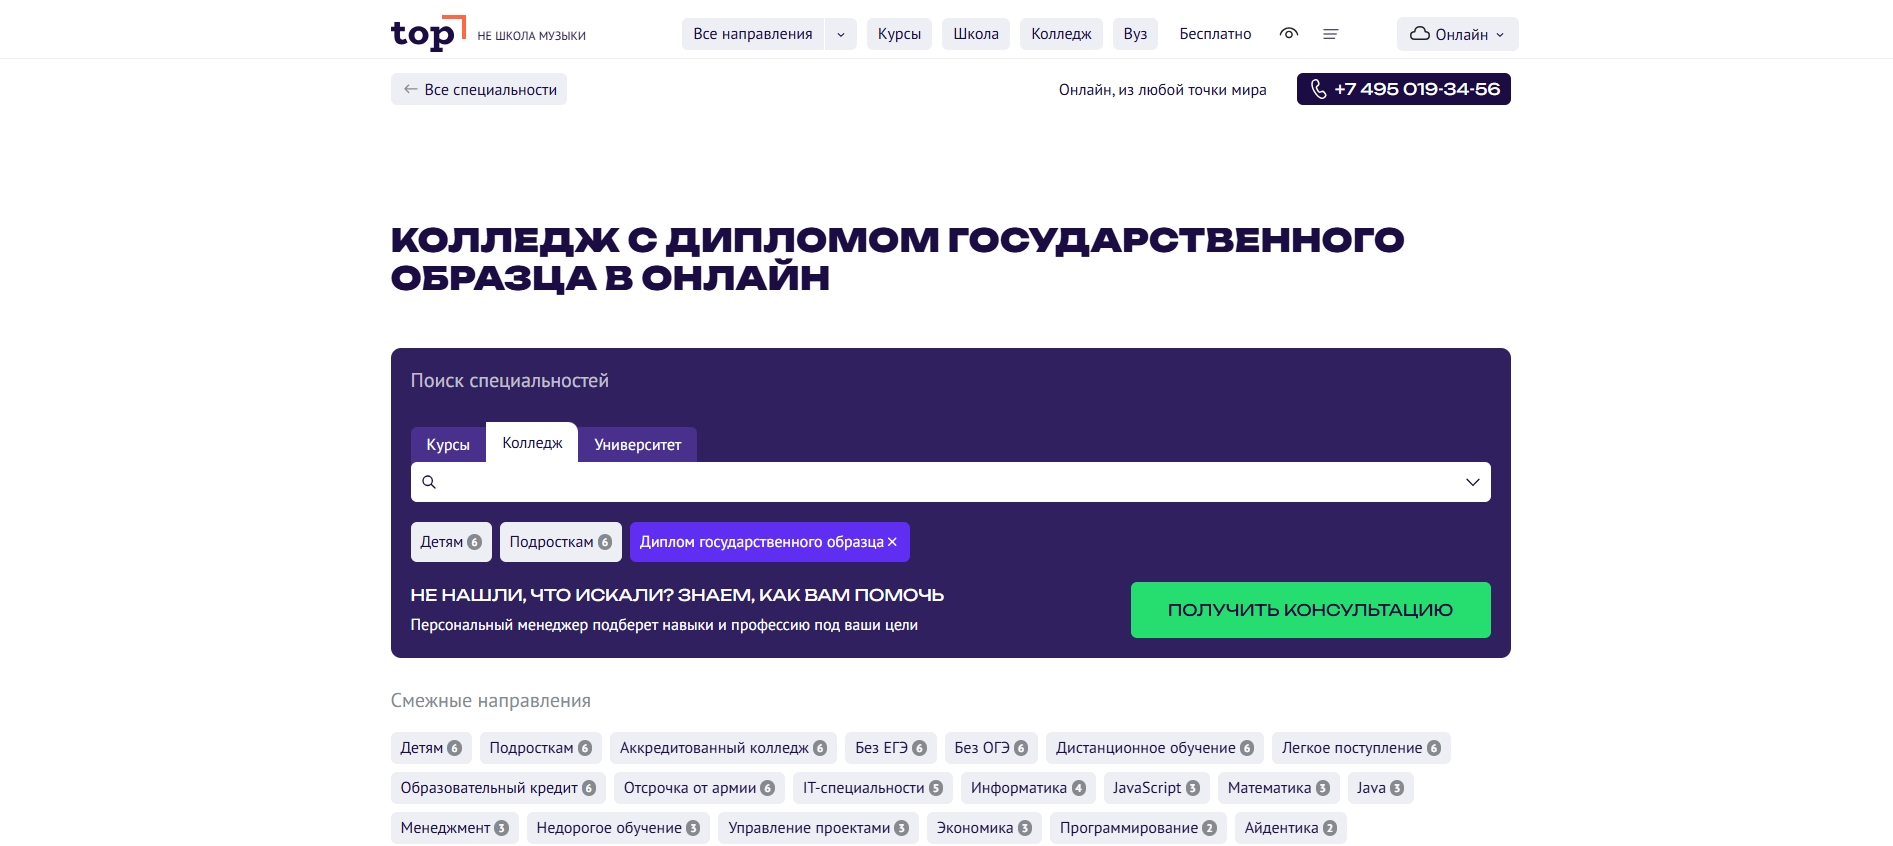Expand the Все направления arrow dropdown
The image size is (1893, 846).
coord(841,34)
